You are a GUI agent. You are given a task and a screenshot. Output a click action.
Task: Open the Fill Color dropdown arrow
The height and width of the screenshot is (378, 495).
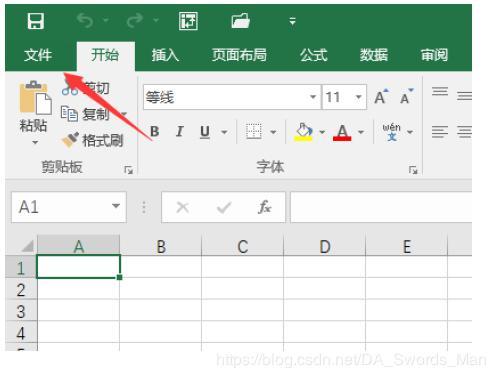[x=322, y=132]
